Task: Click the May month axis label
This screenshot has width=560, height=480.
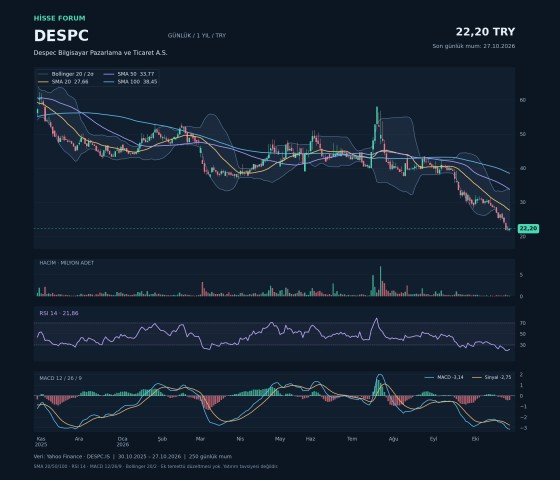Action: (280, 439)
